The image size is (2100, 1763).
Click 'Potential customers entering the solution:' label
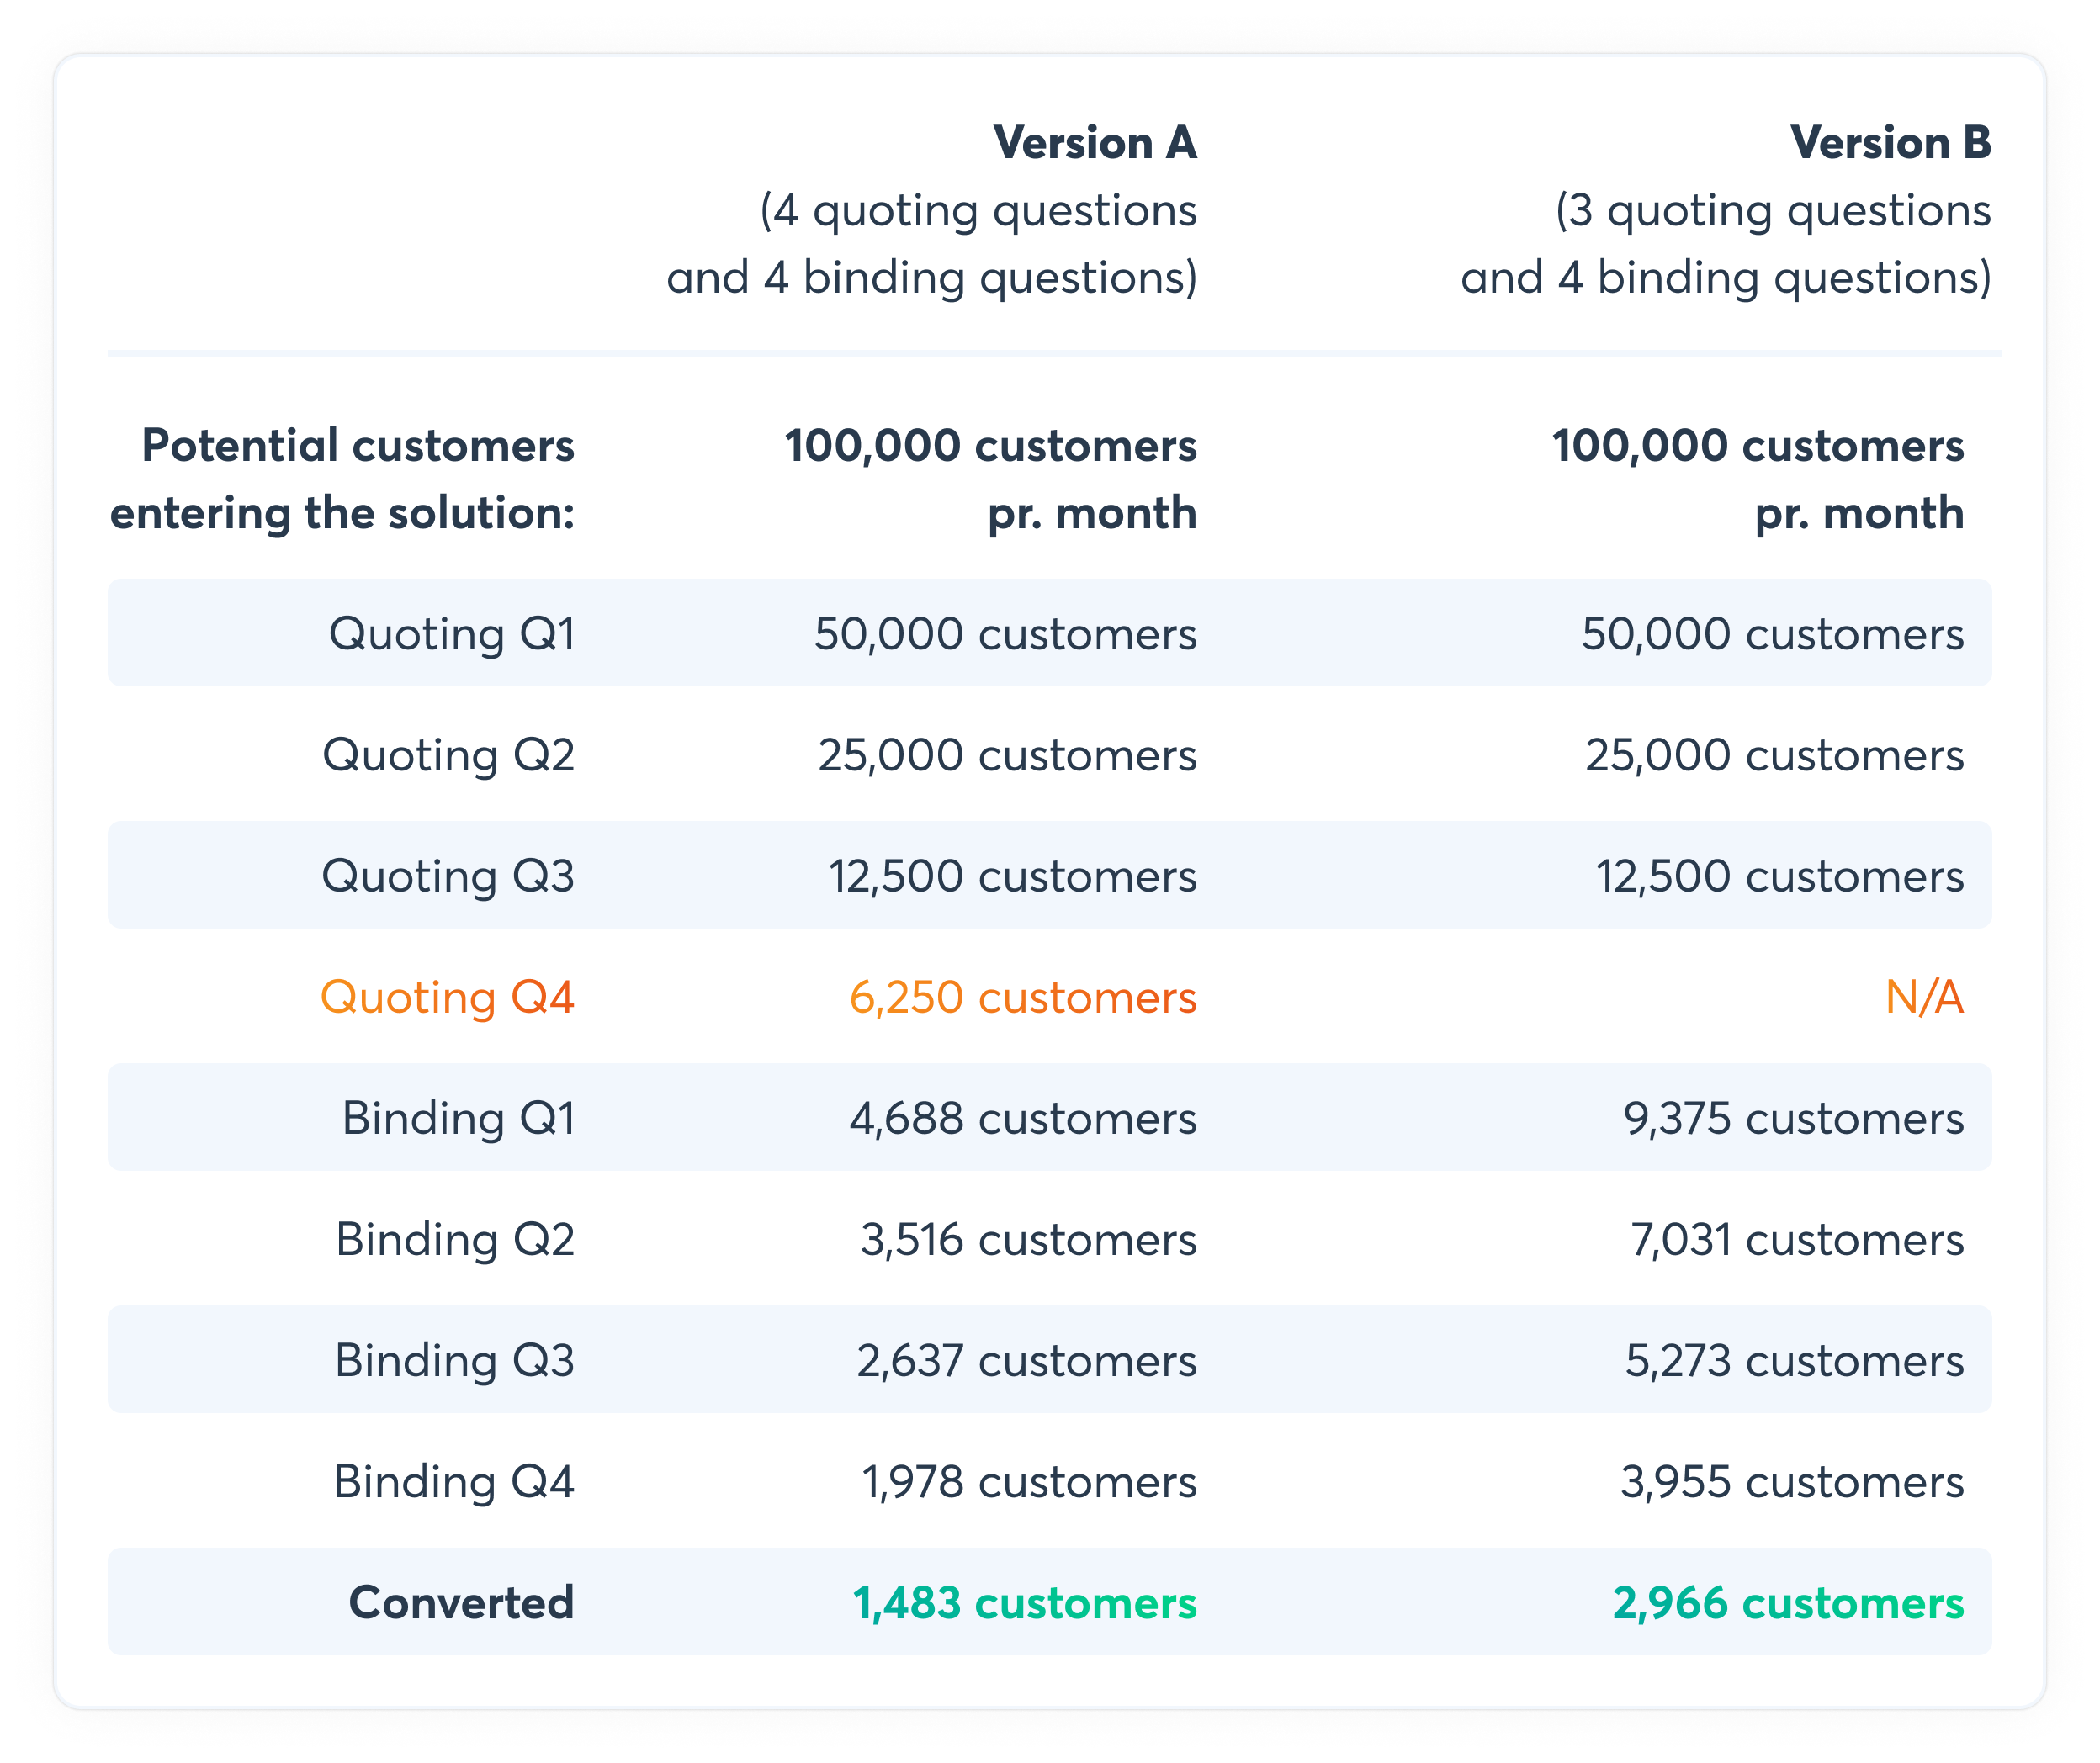[x=342, y=480]
